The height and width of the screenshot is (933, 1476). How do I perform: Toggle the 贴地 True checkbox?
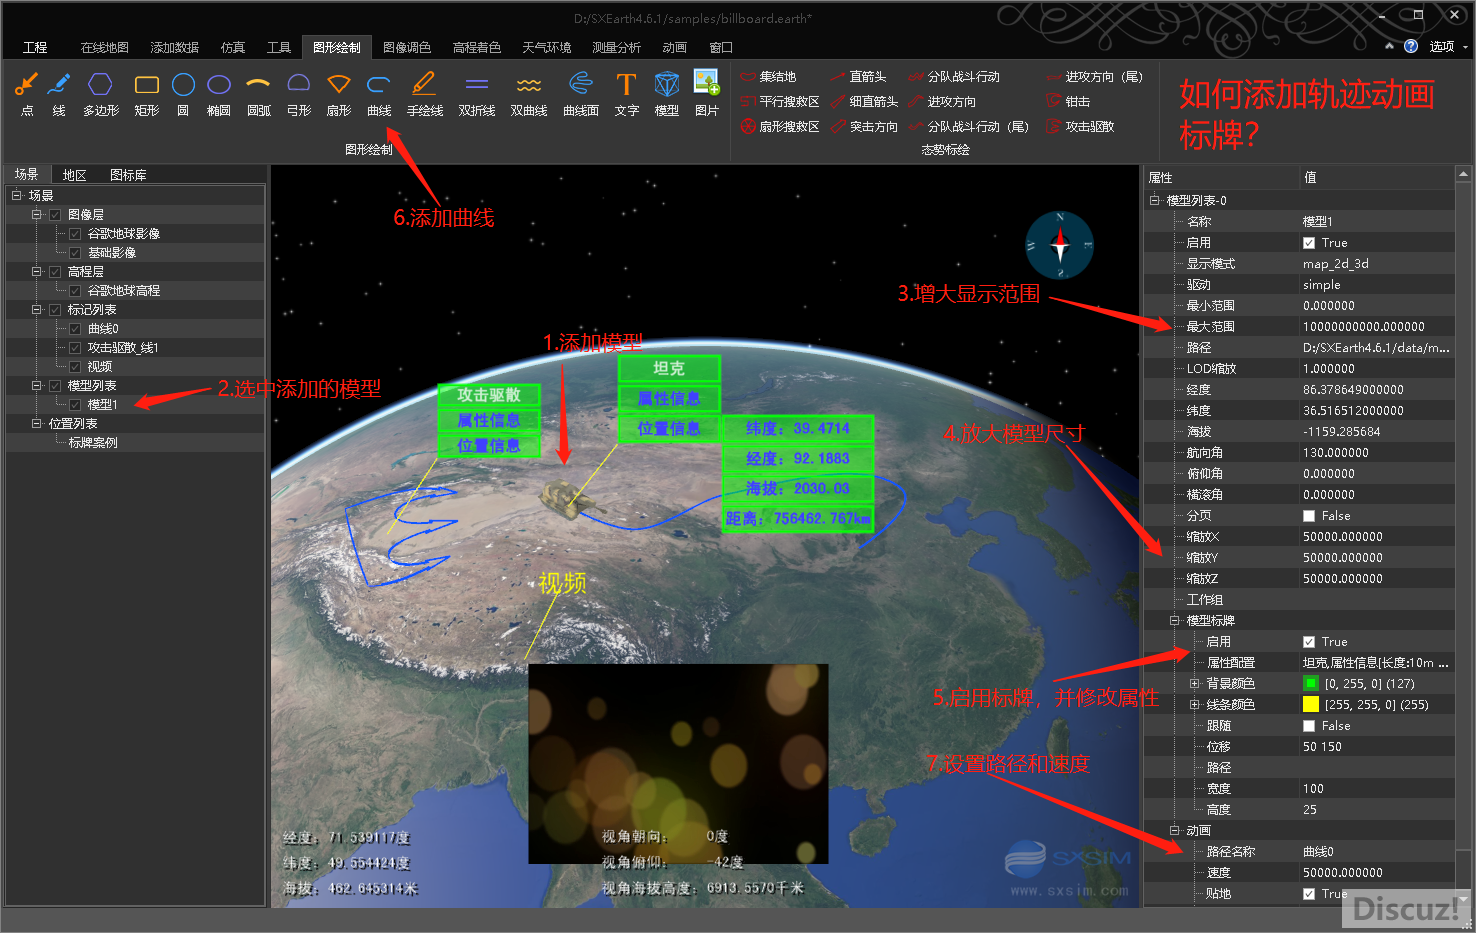coord(1309,894)
